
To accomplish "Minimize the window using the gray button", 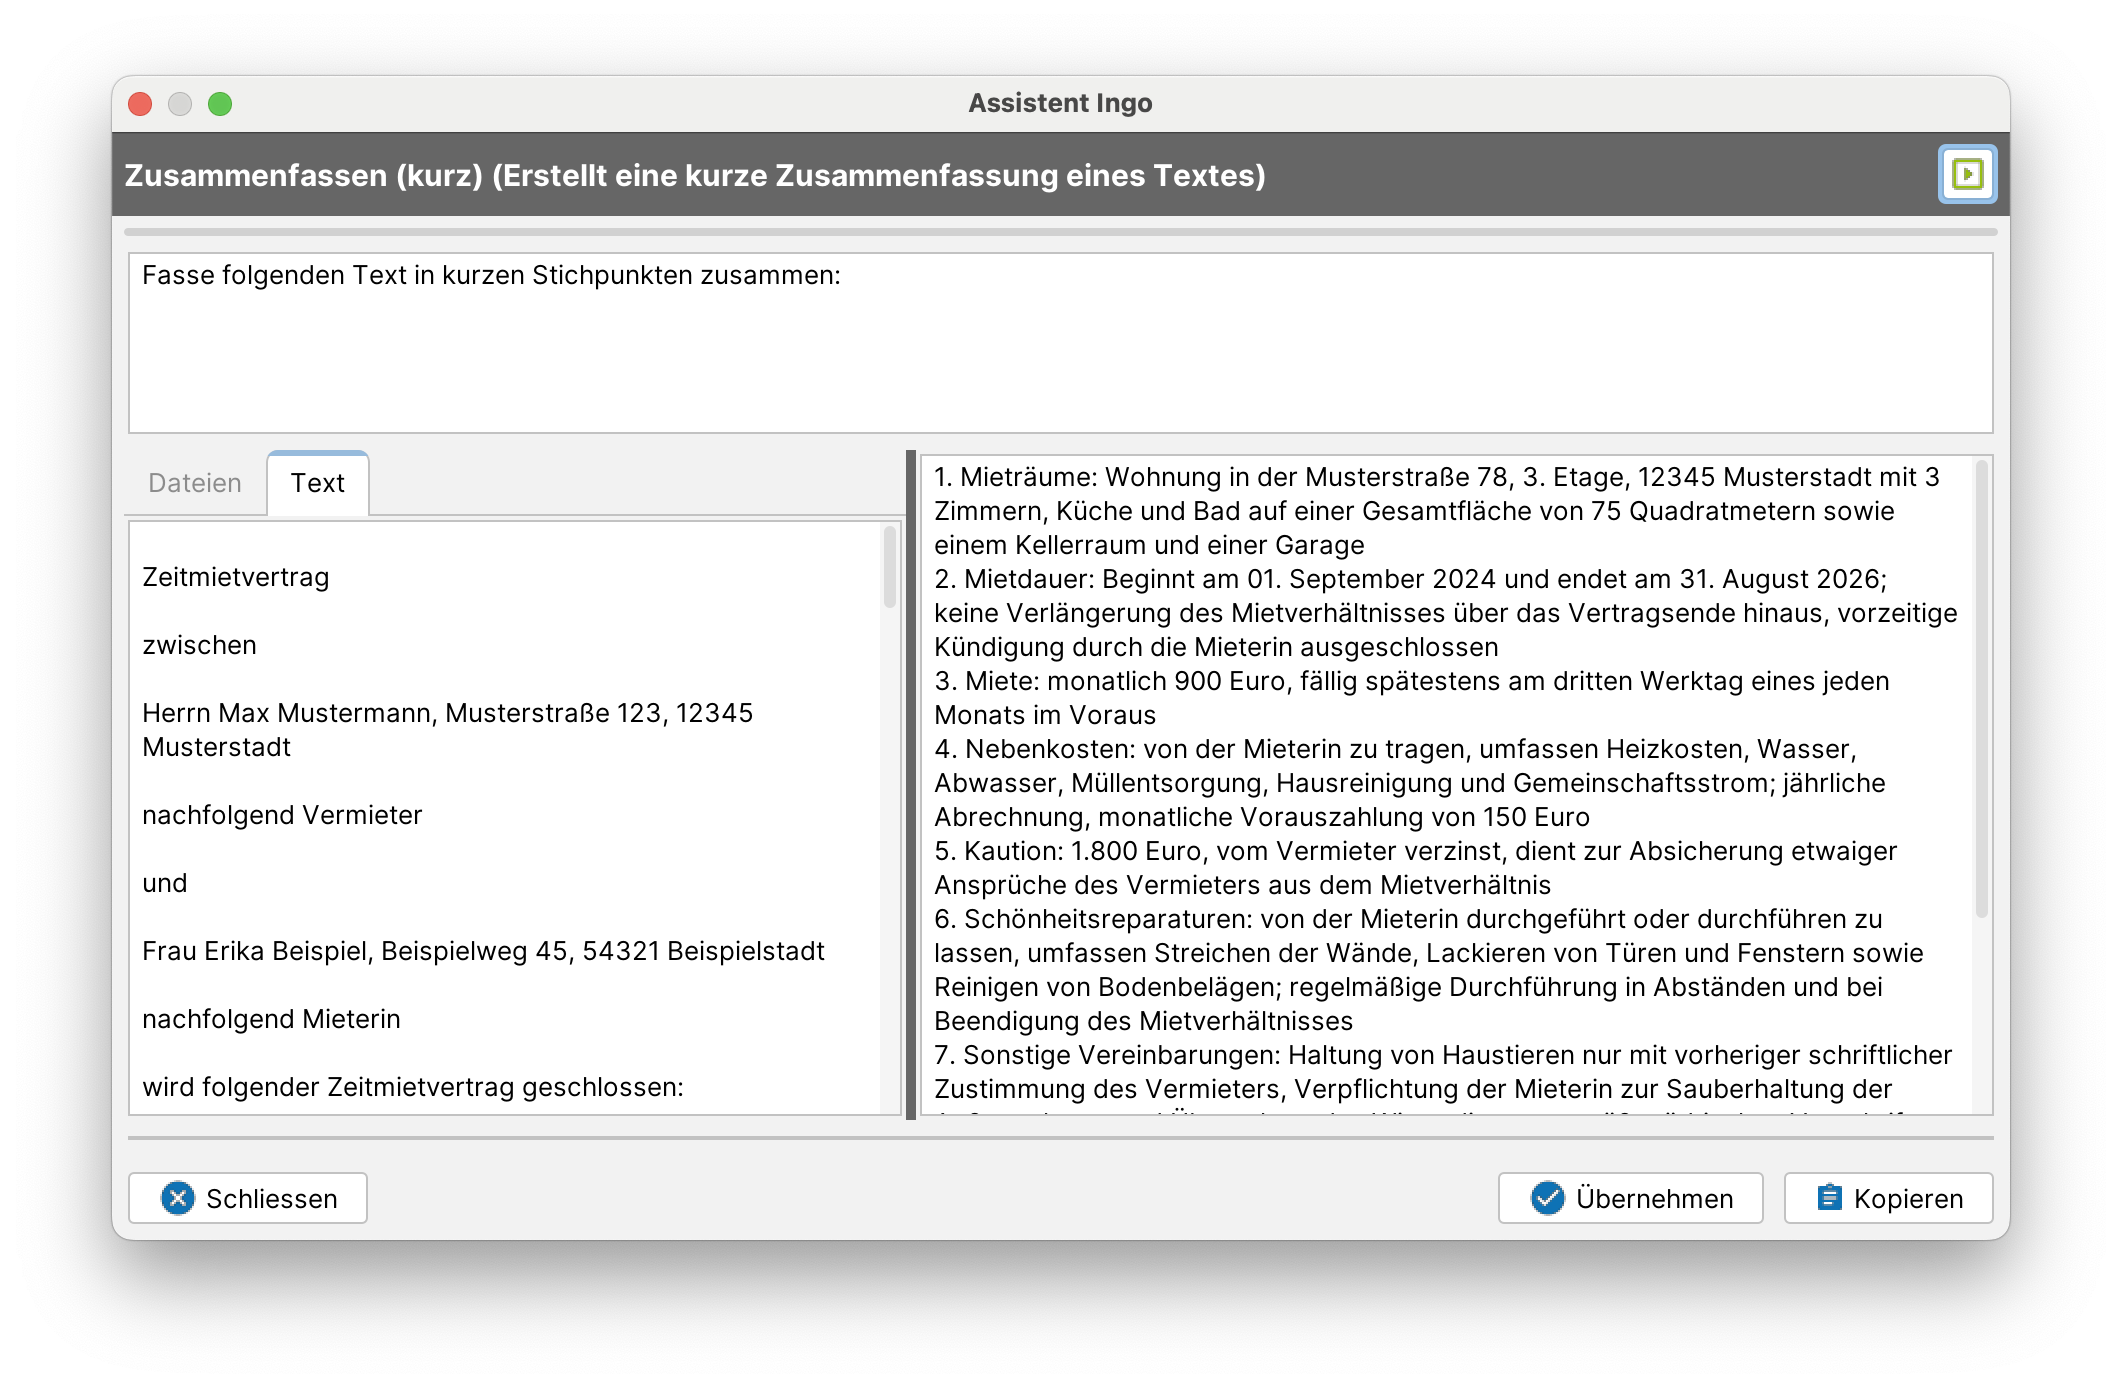I will point(180,104).
